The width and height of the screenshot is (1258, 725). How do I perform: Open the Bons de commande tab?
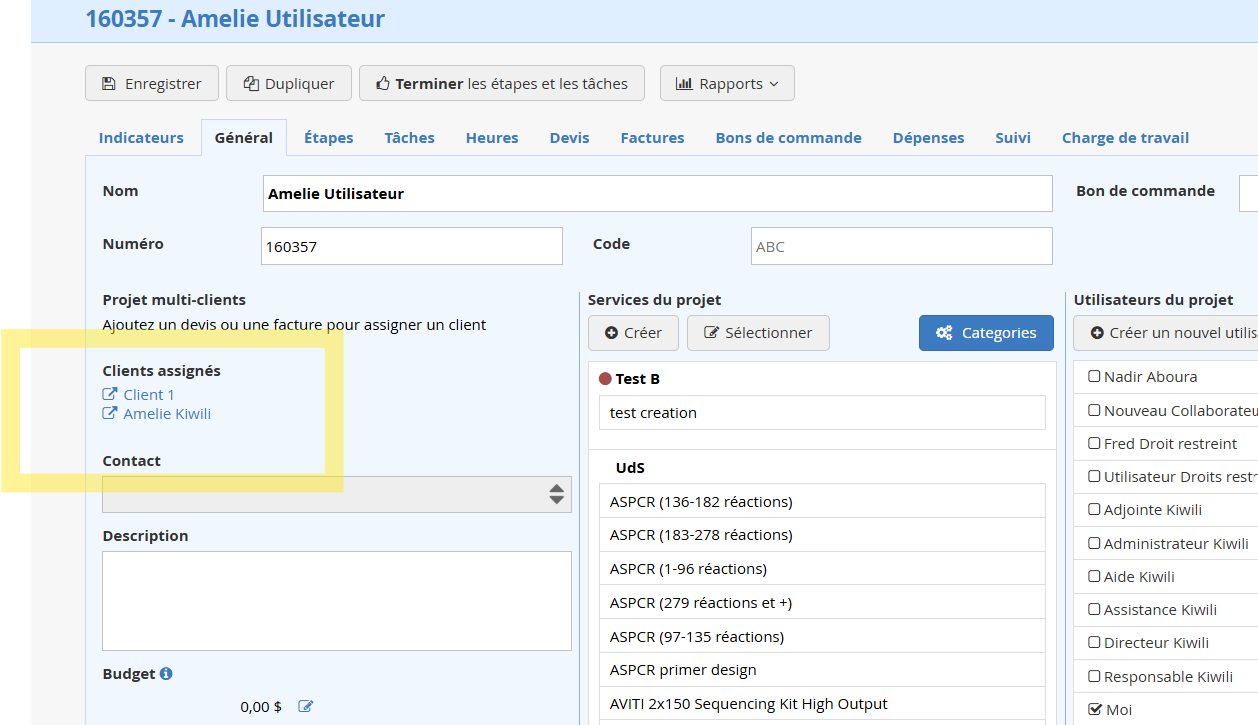coord(789,138)
